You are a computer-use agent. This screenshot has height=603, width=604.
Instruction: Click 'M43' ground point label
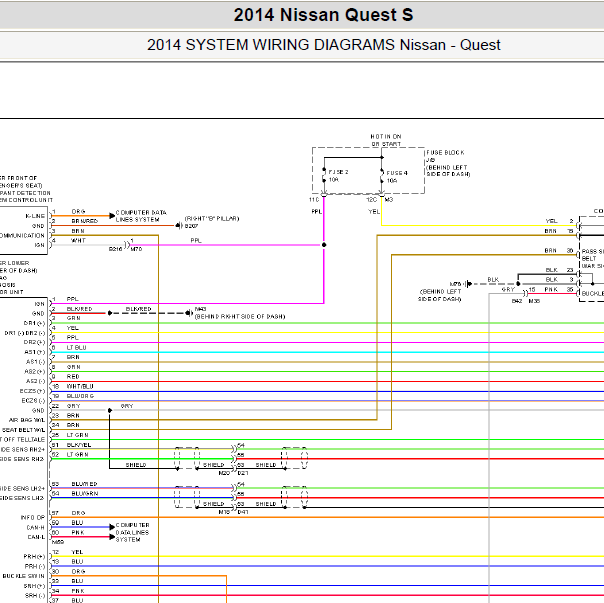[x=200, y=309]
